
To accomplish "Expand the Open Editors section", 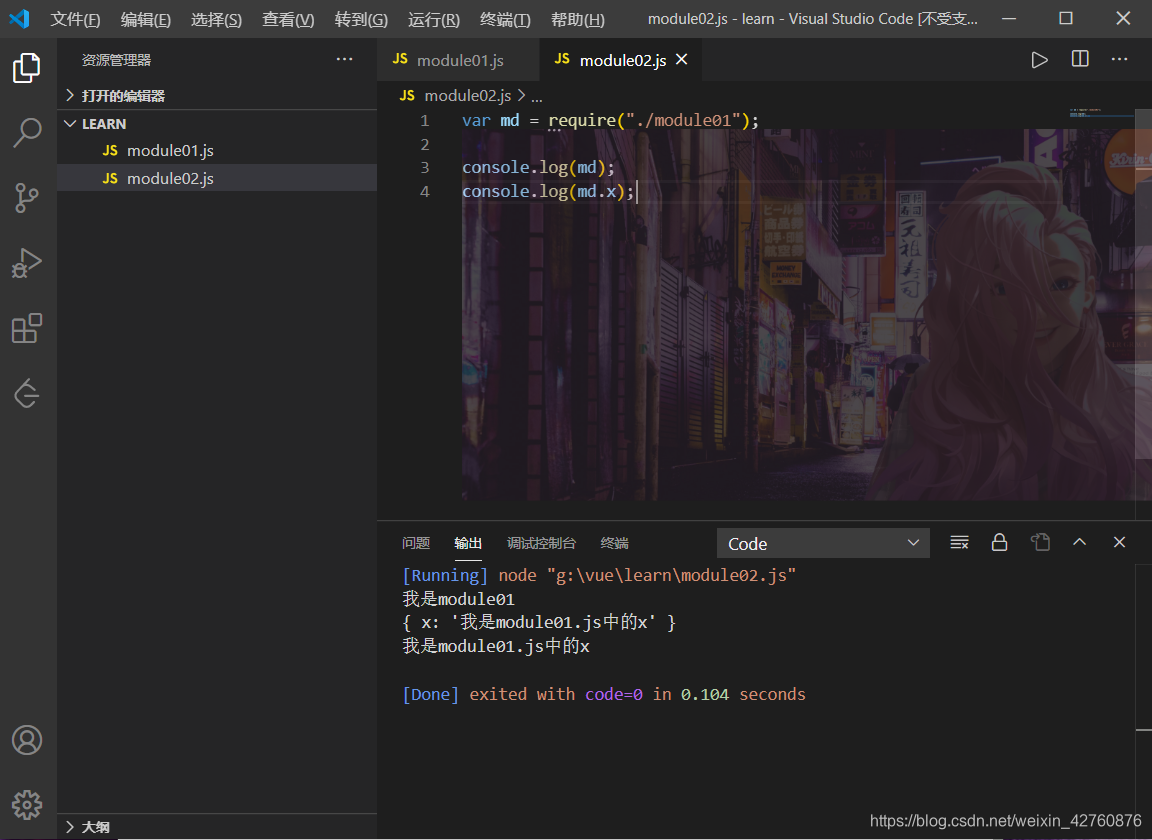I will coord(217,96).
